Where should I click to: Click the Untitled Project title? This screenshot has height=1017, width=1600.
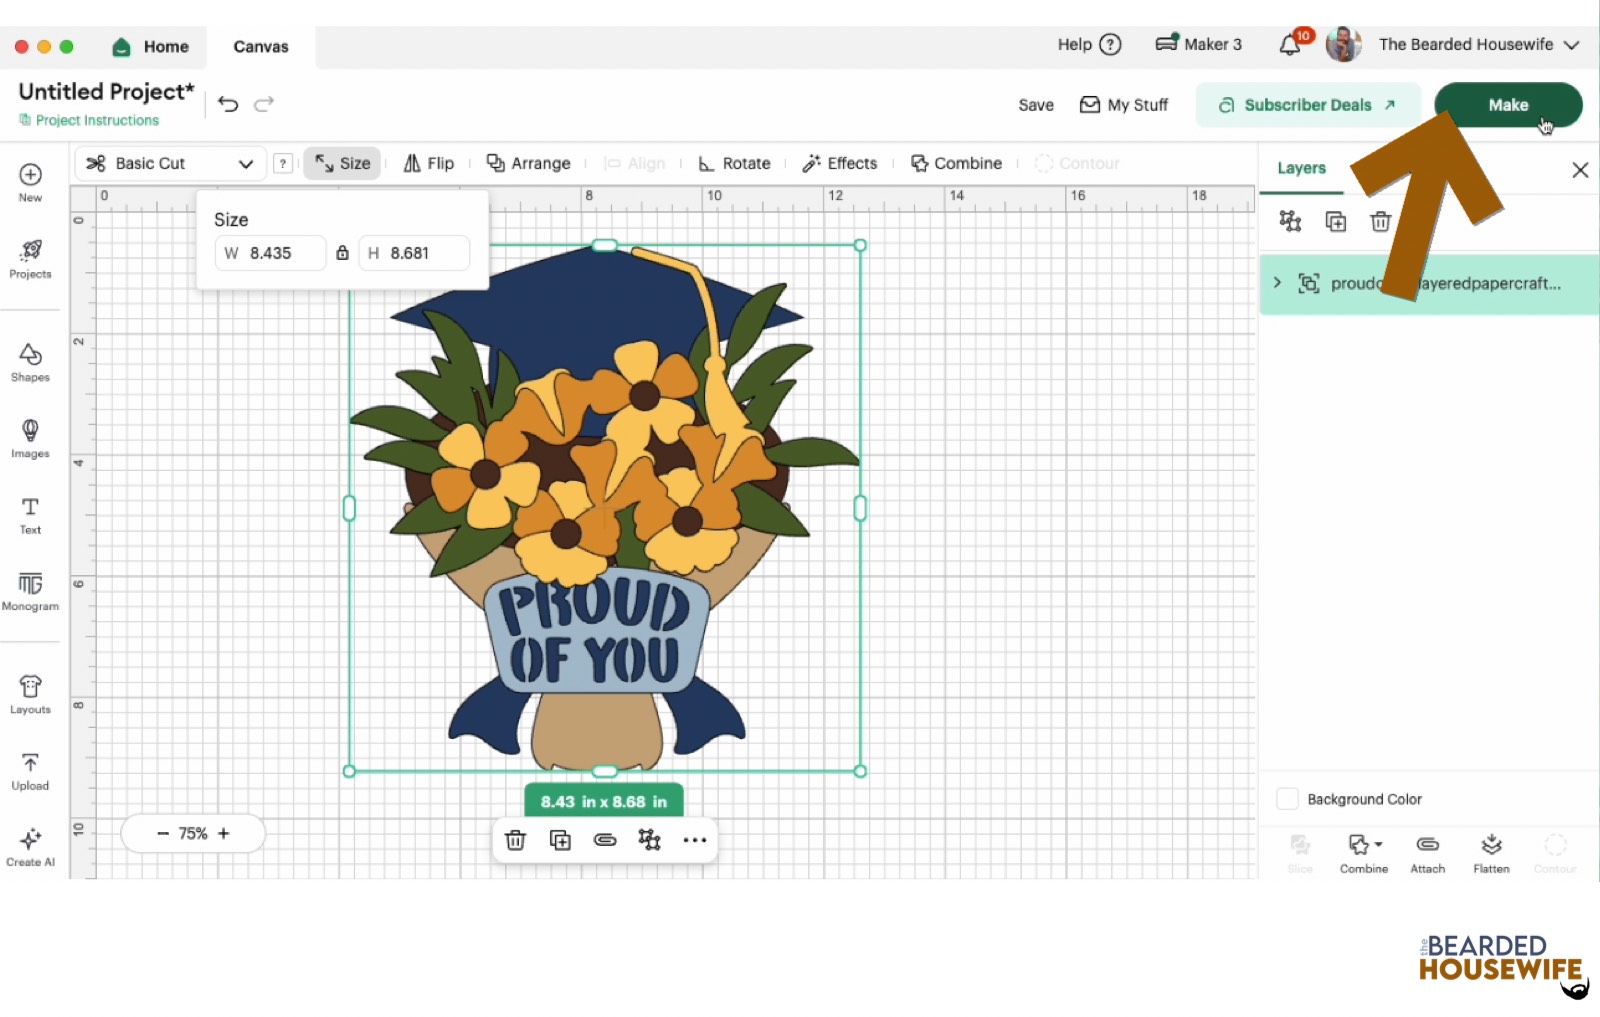click(x=106, y=91)
